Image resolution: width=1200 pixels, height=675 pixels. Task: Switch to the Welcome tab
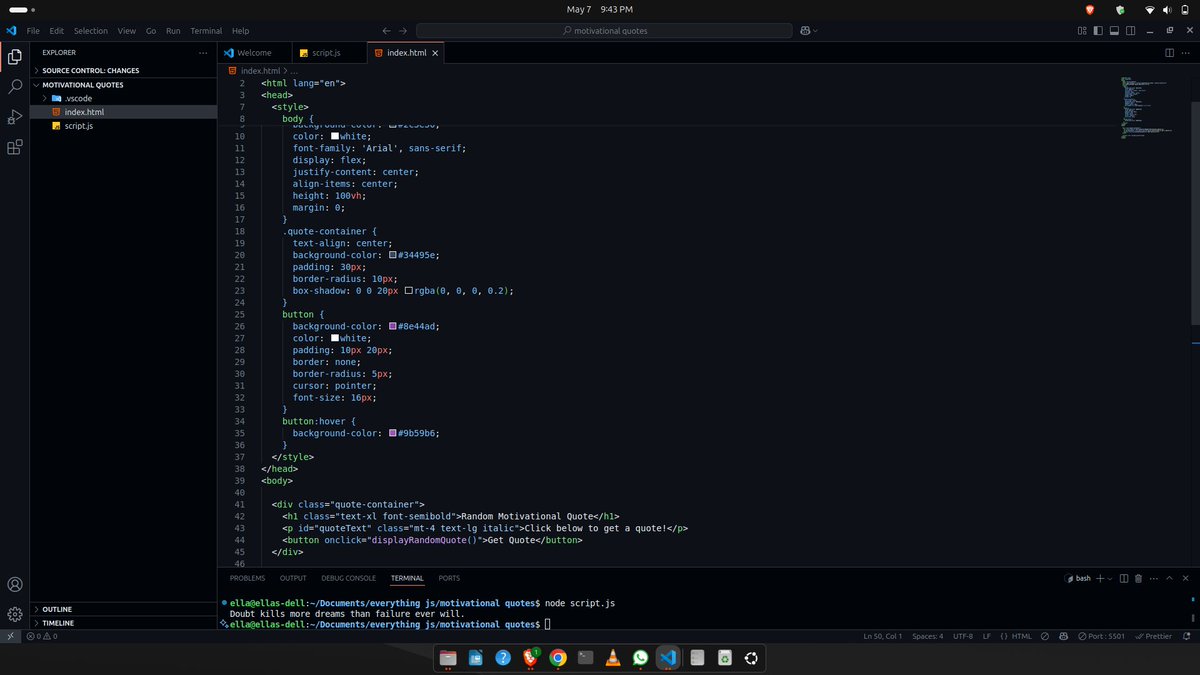pos(254,52)
